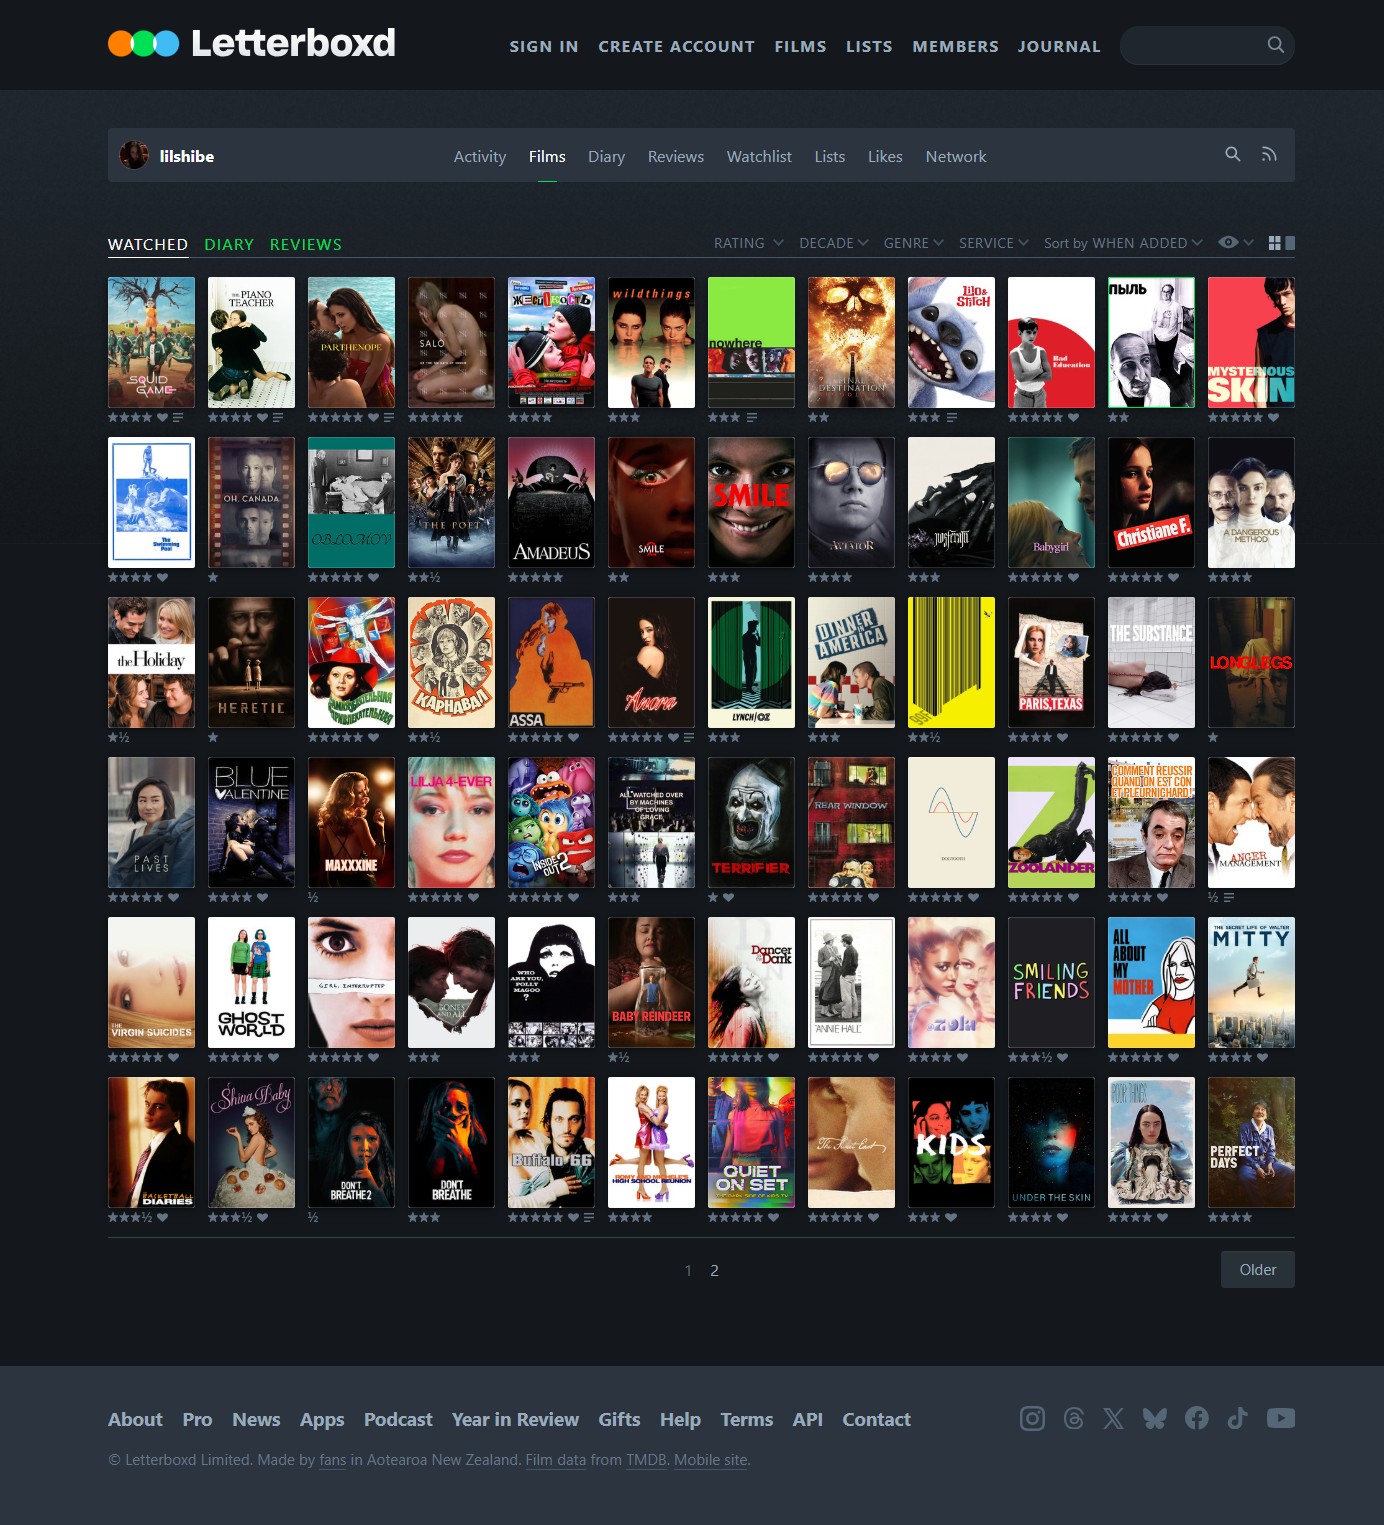Open the Baby Reindeer poster

pyautogui.click(x=651, y=982)
